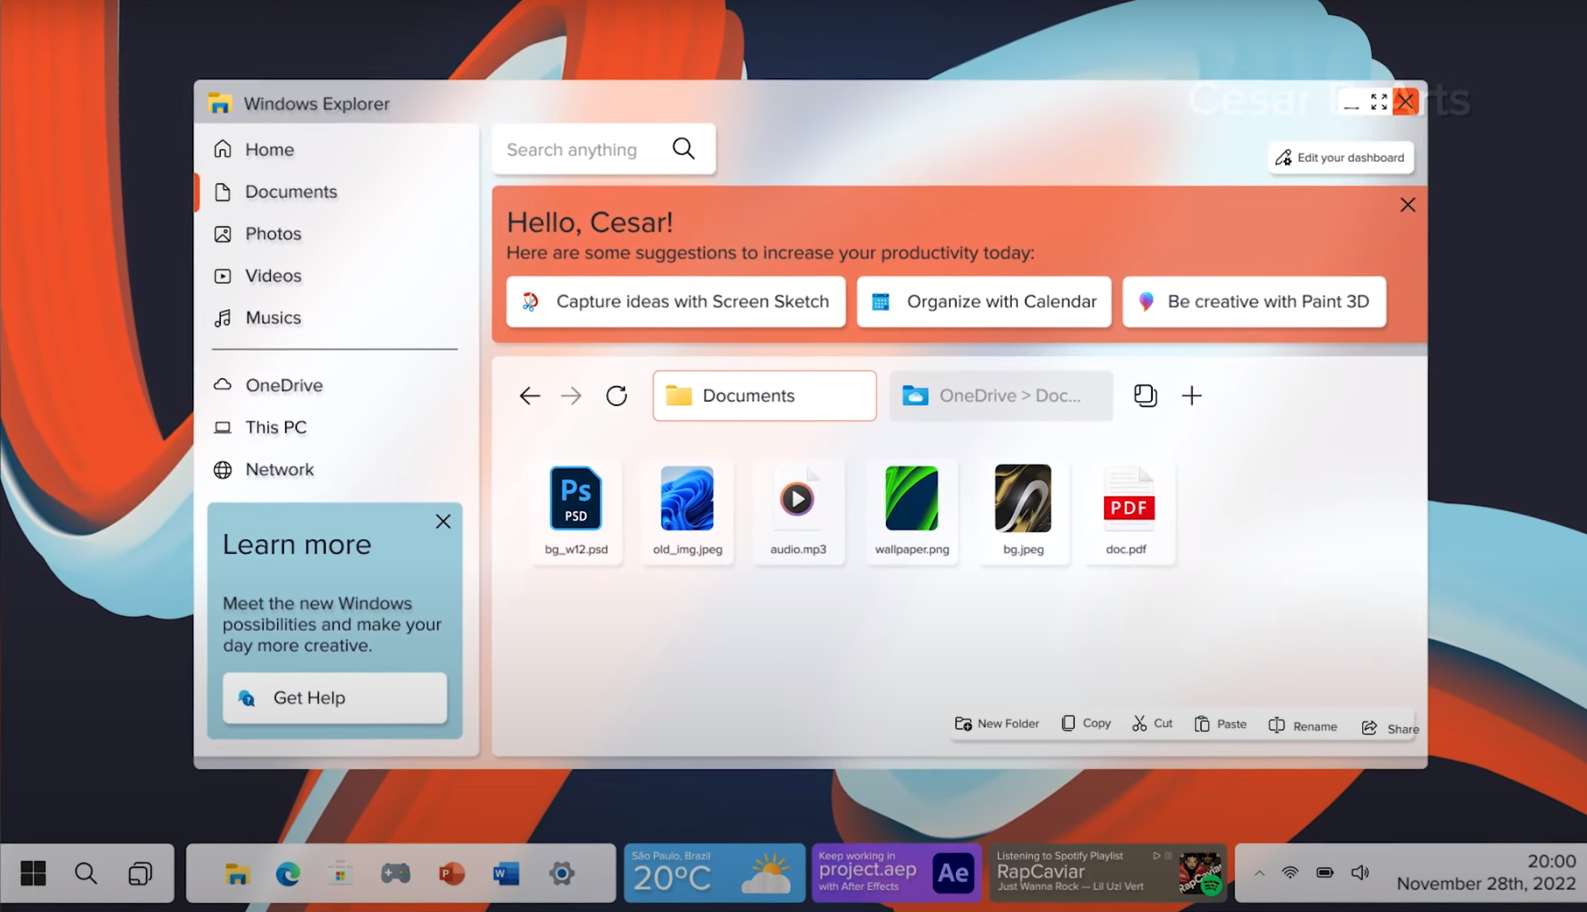Choose Capture ideas with Screen Sketch

(x=676, y=302)
